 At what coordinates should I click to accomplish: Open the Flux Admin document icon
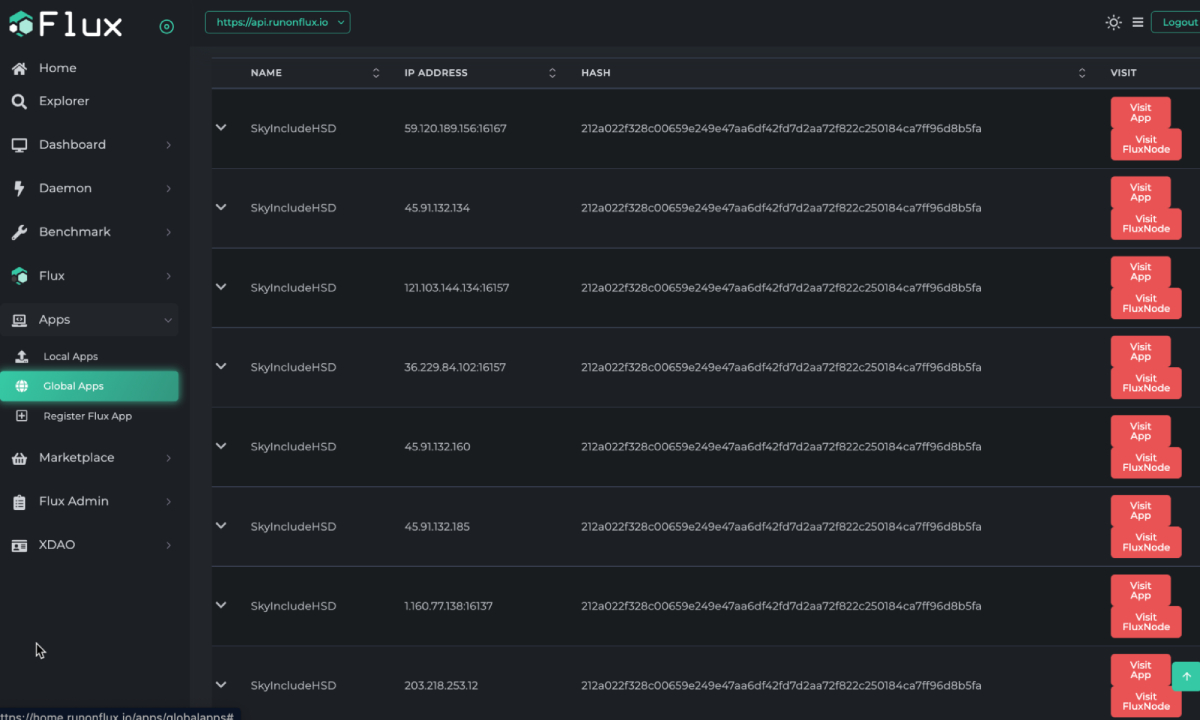pyautogui.click(x=19, y=501)
